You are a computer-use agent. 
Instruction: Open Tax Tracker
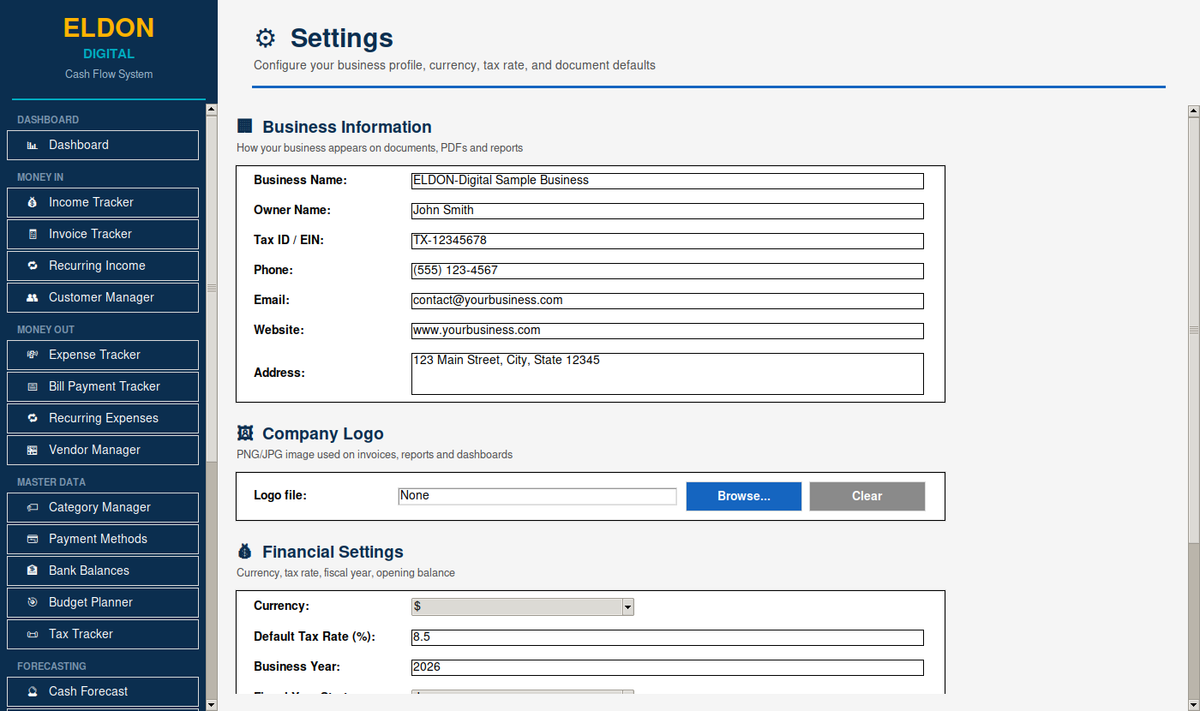(103, 635)
